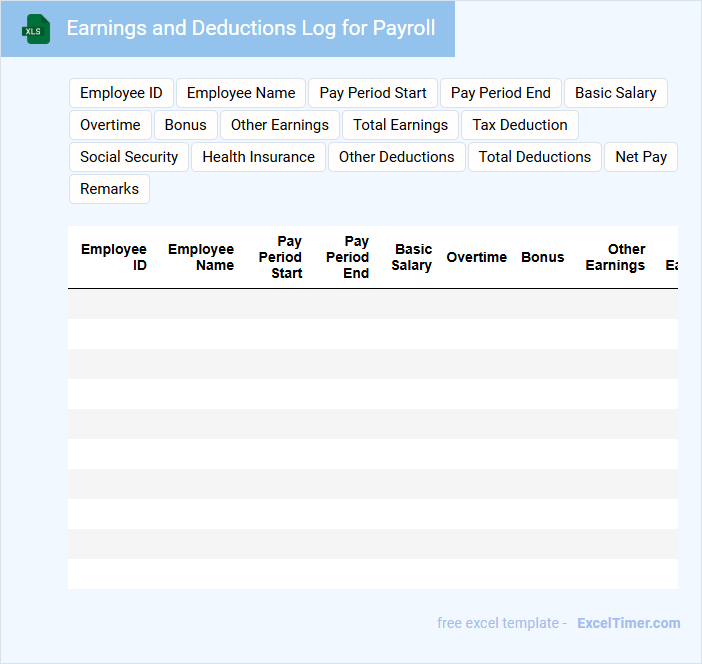Screen dimensions: 702x664
Task: Select the Health Insurance tag
Action: (258, 157)
